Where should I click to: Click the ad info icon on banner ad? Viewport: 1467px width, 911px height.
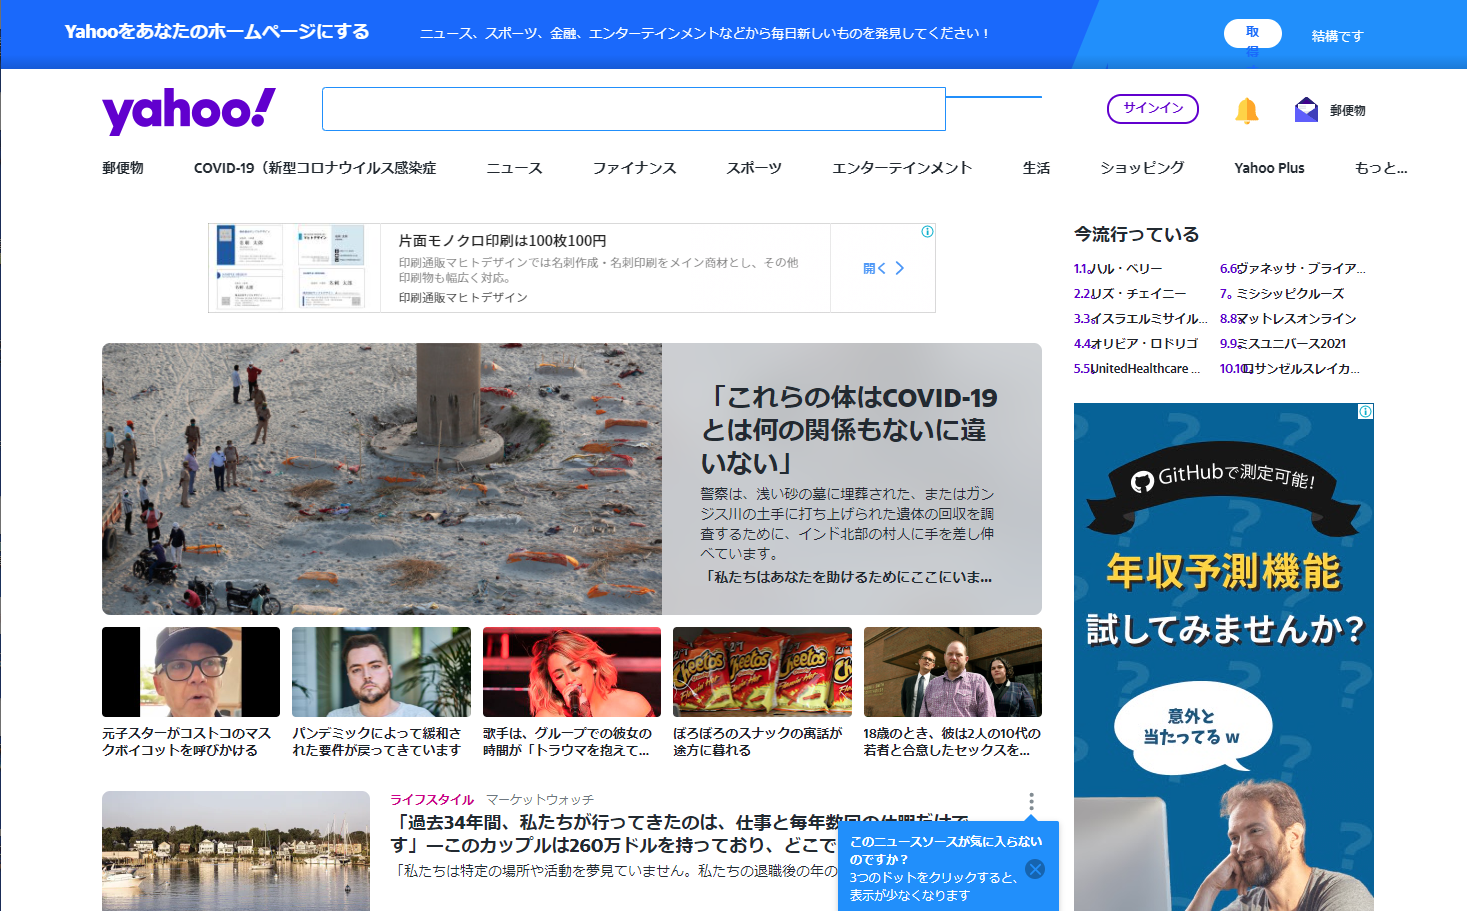[927, 231]
